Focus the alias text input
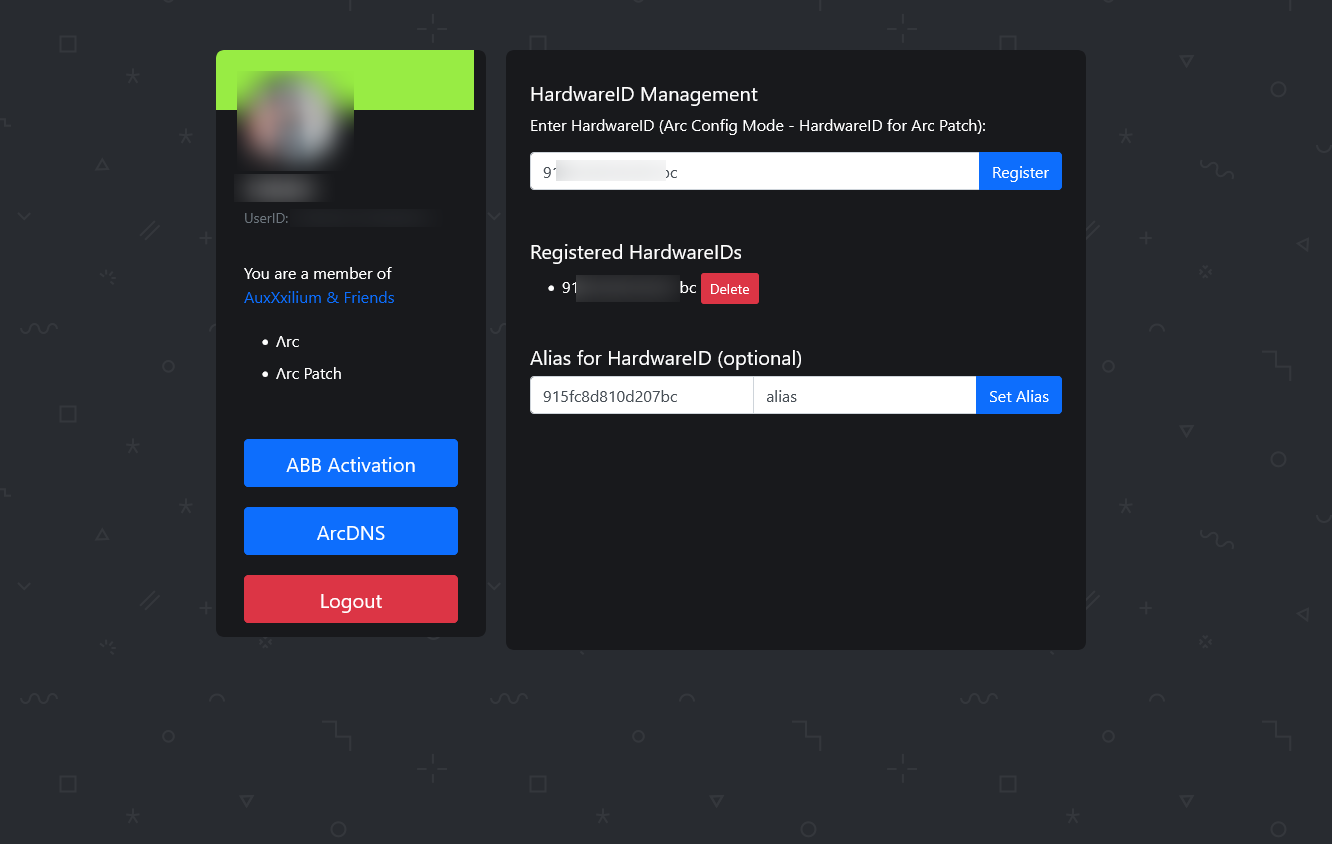The height and width of the screenshot is (844, 1332). (x=863, y=396)
